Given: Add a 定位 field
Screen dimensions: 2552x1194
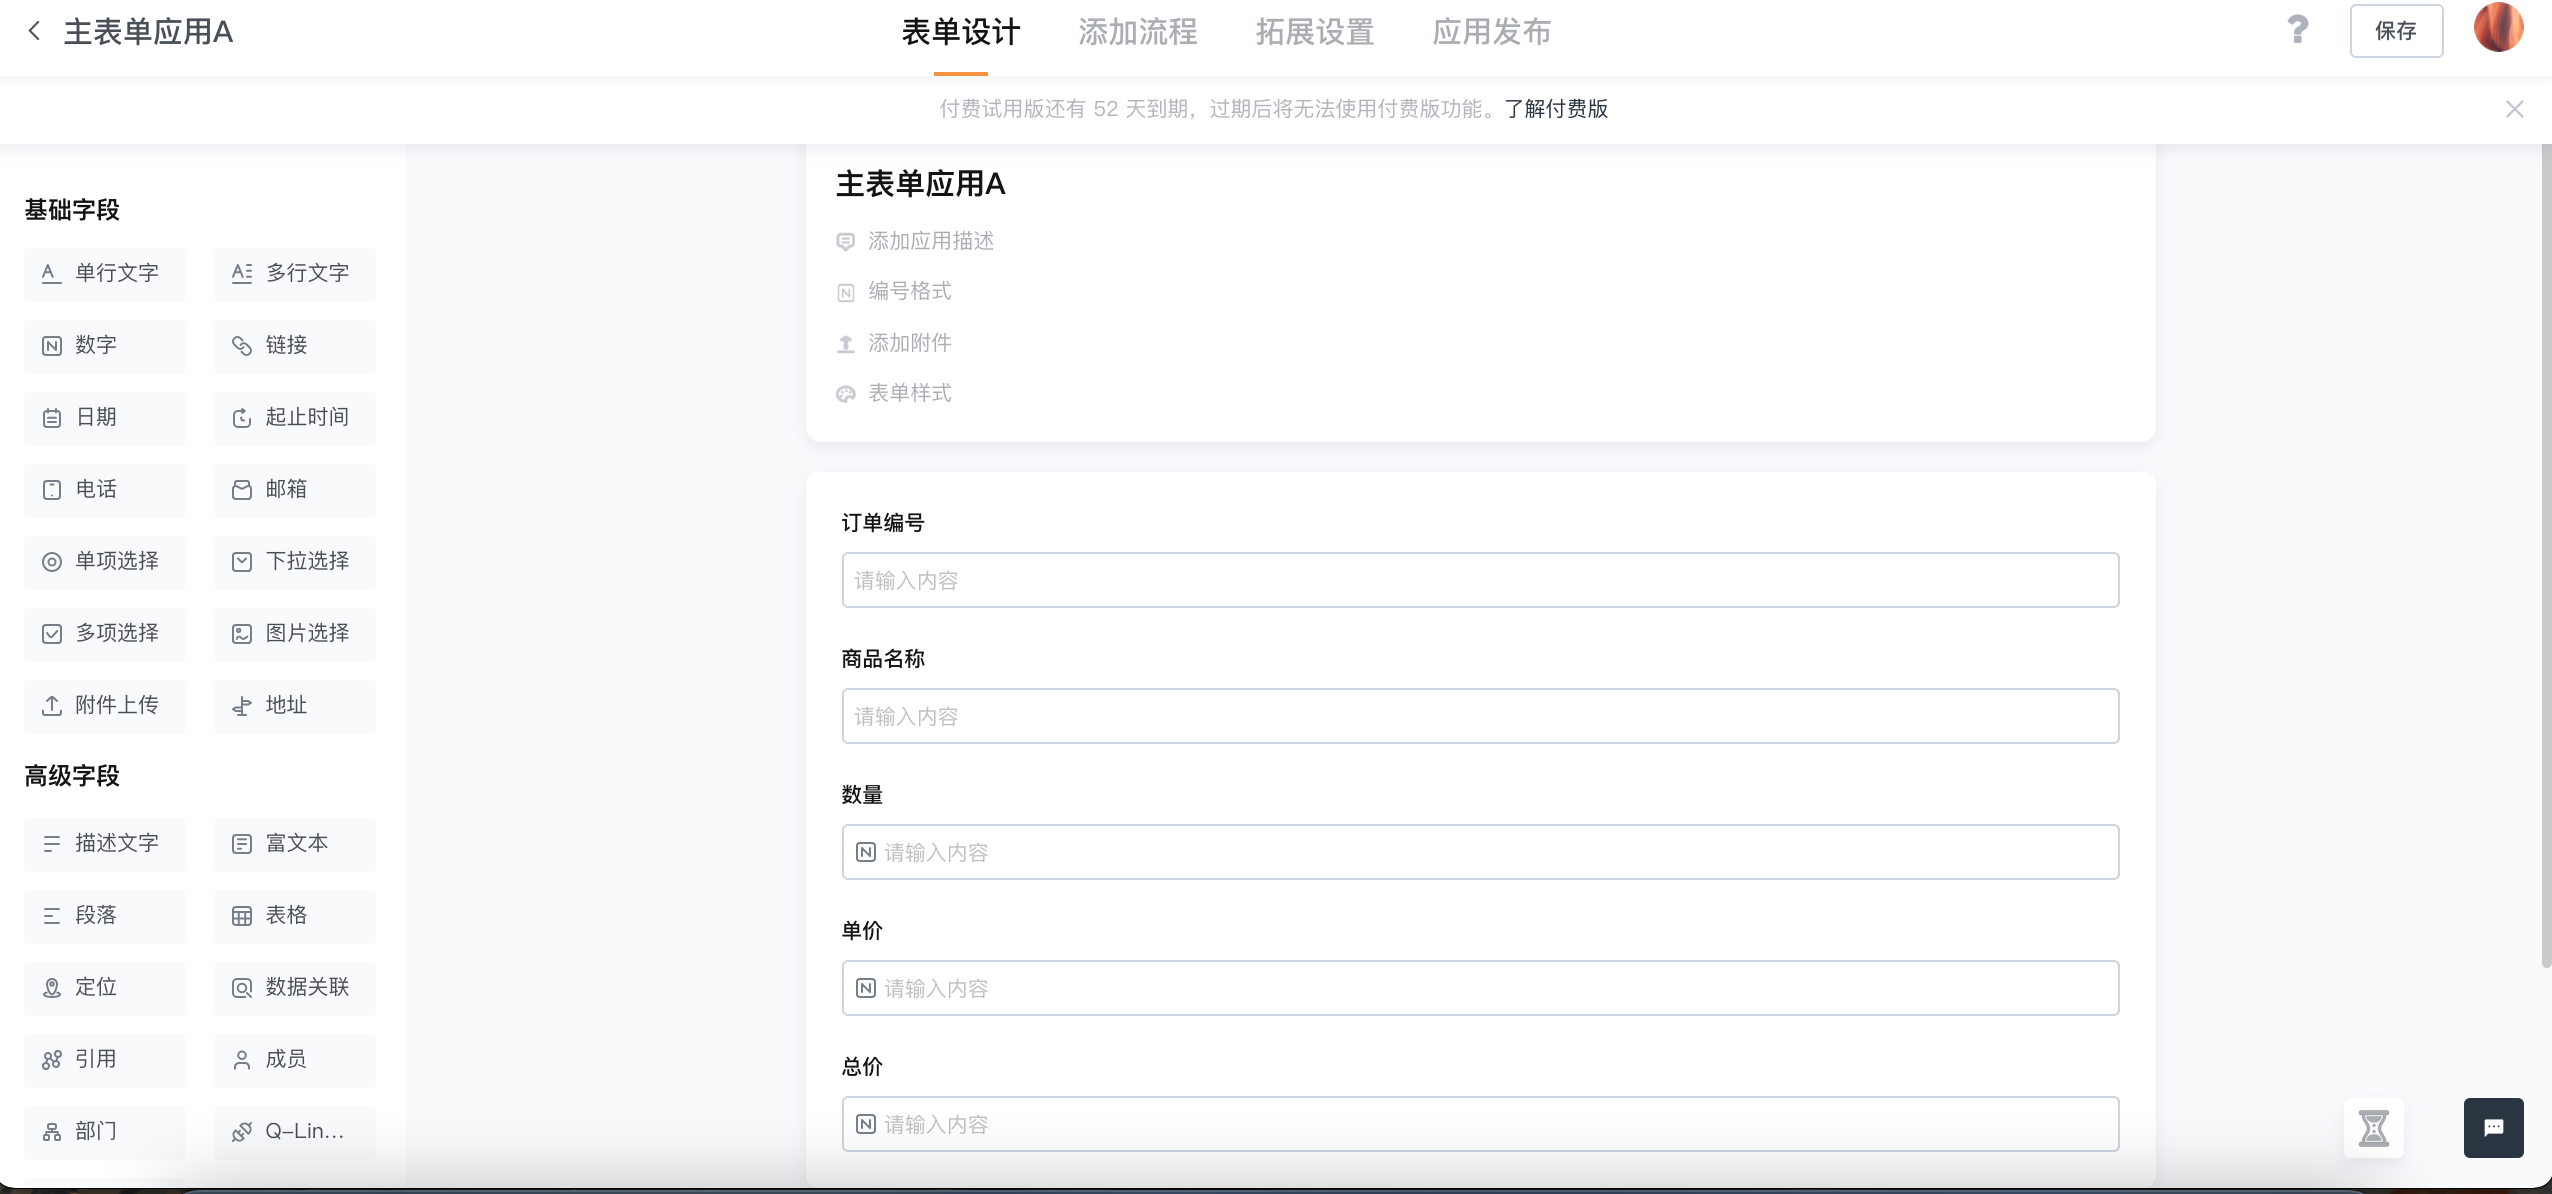Looking at the screenshot, I should [x=105, y=988].
